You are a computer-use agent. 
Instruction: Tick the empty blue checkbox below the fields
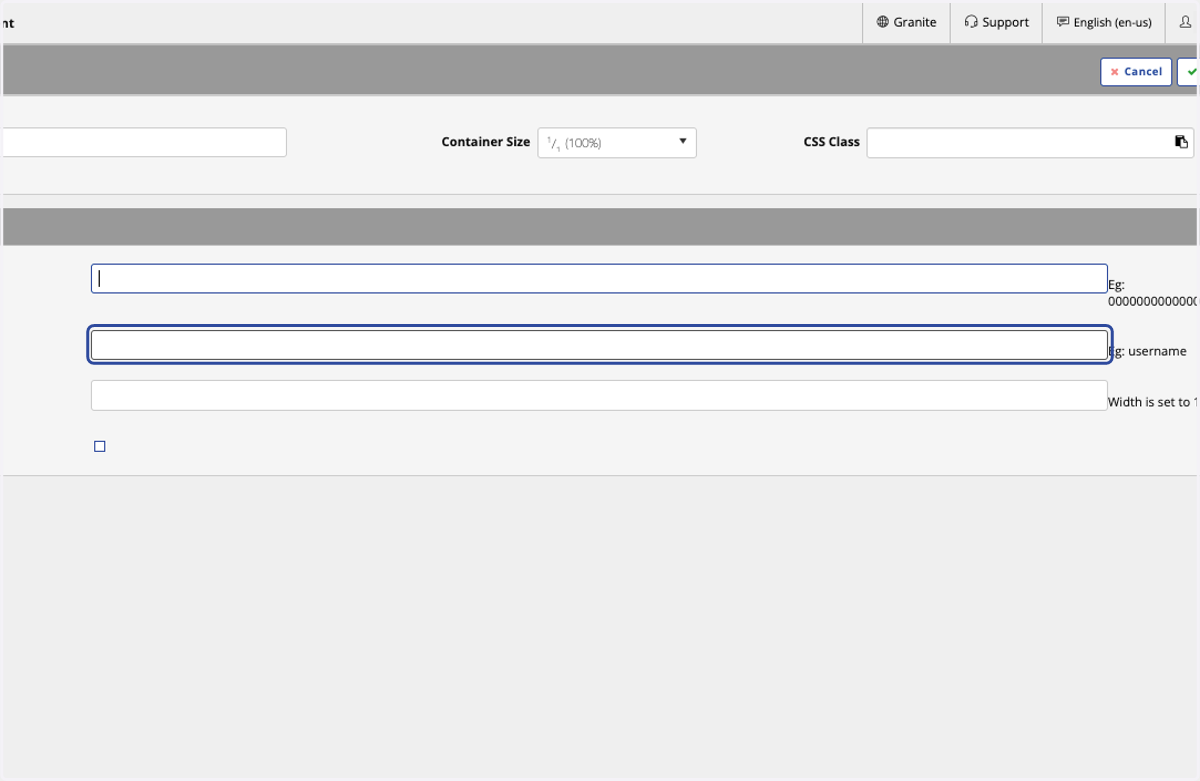click(100, 447)
